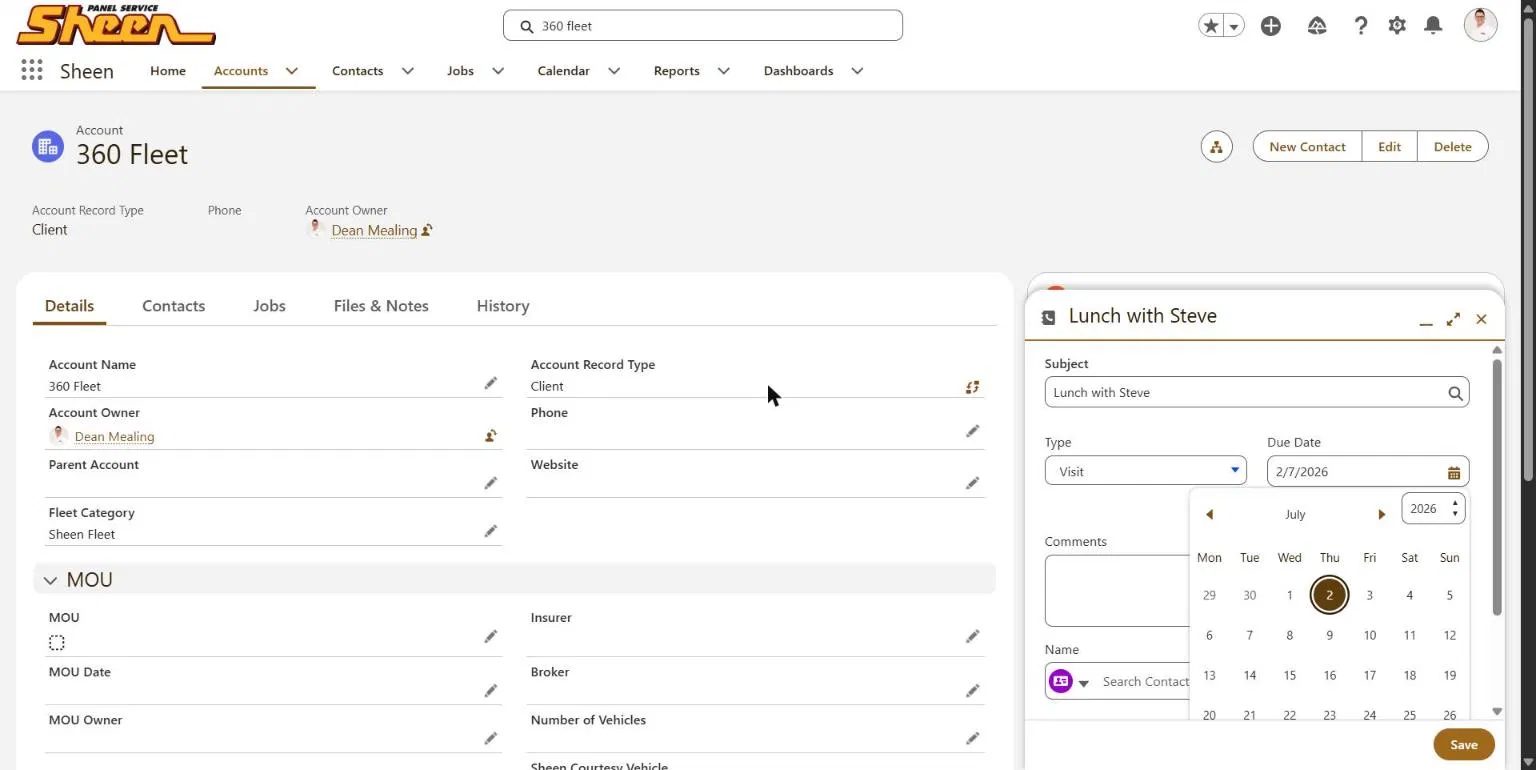
Task: Open the Calendar tab dropdown chevron
Action: [x=614, y=71]
